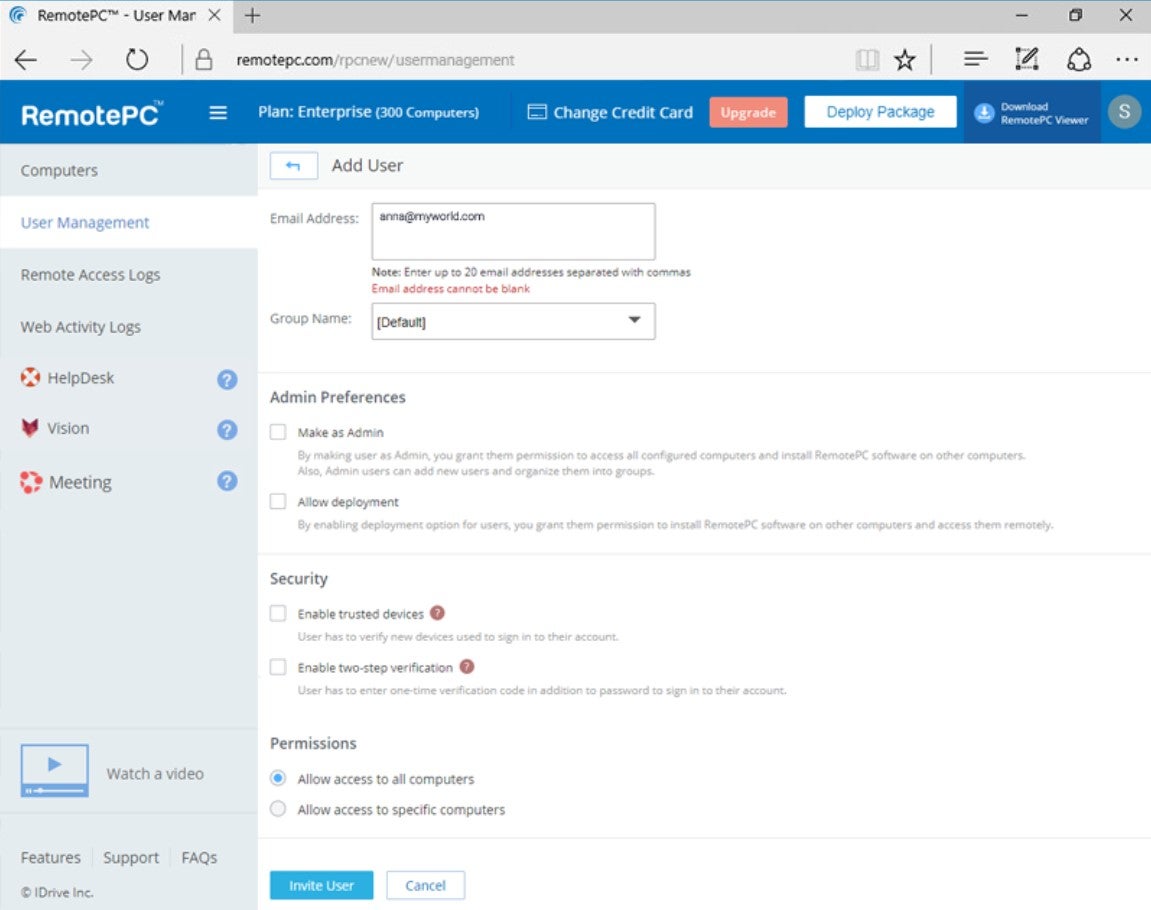Open the Features footer link

(x=51, y=857)
